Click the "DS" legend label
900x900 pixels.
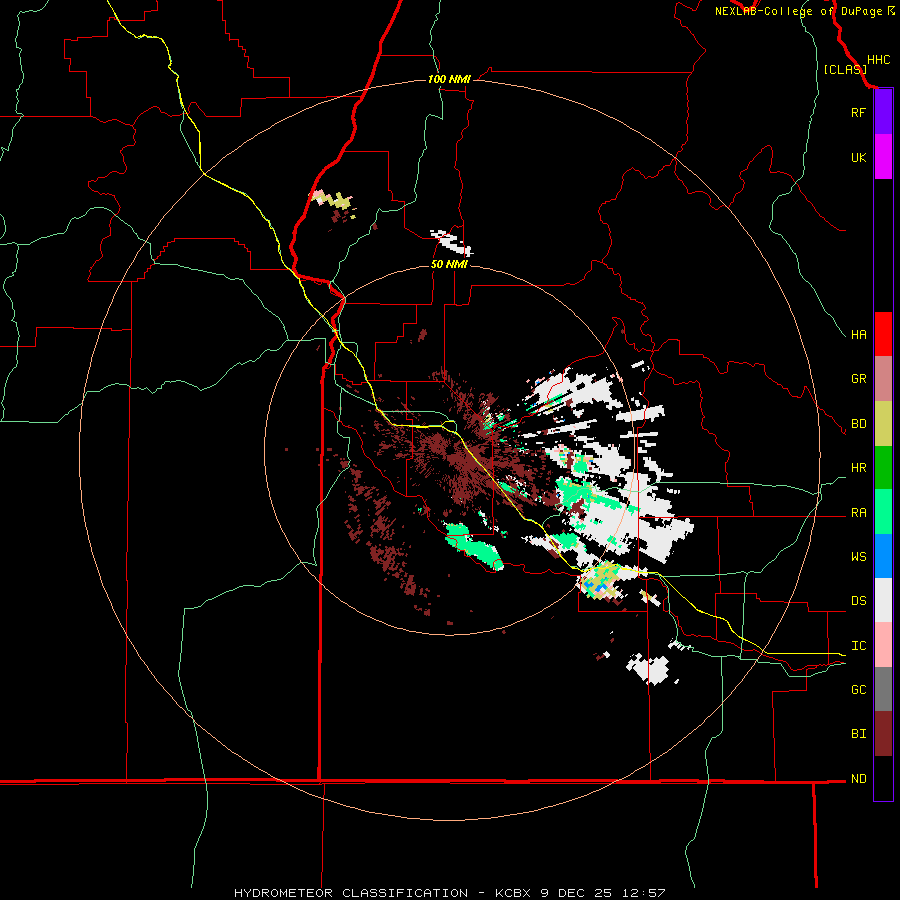[x=858, y=601]
